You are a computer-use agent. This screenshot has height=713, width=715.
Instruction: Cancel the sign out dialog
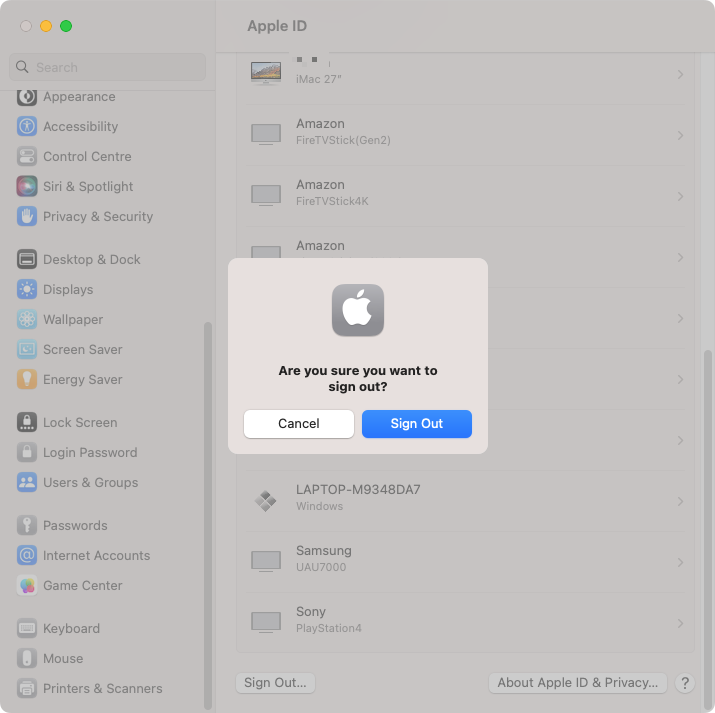[x=299, y=424]
